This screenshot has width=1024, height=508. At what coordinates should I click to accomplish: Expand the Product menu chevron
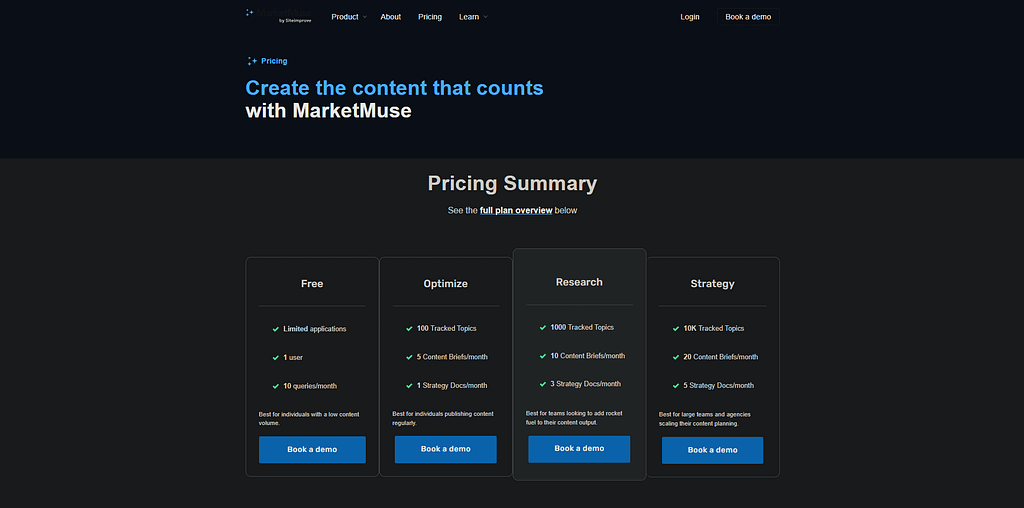click(x=364, y=17)
